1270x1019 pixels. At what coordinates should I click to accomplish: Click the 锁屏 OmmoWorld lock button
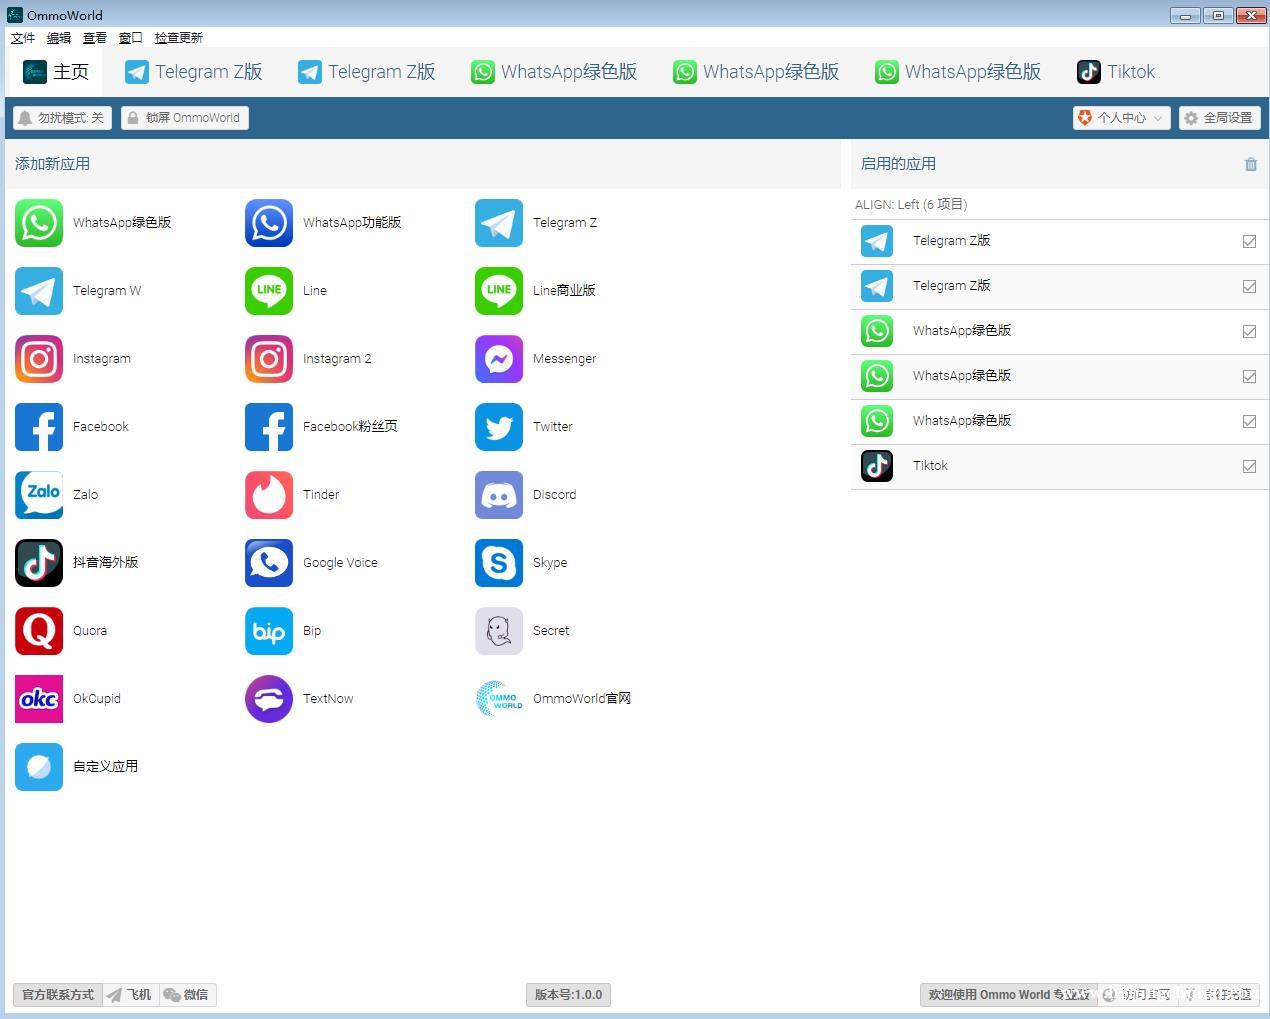(185, 118)
